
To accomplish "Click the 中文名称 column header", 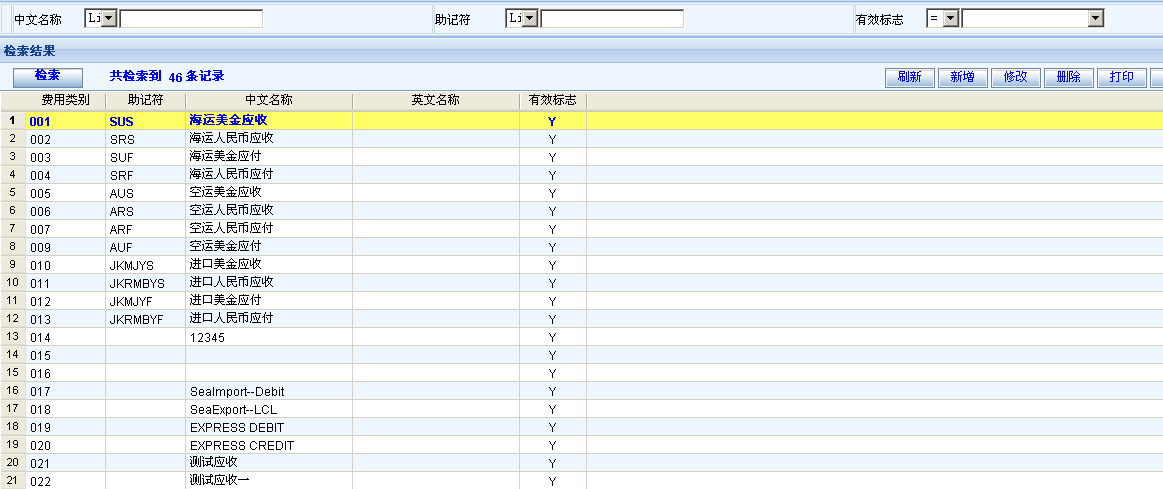I will [269, 101].
